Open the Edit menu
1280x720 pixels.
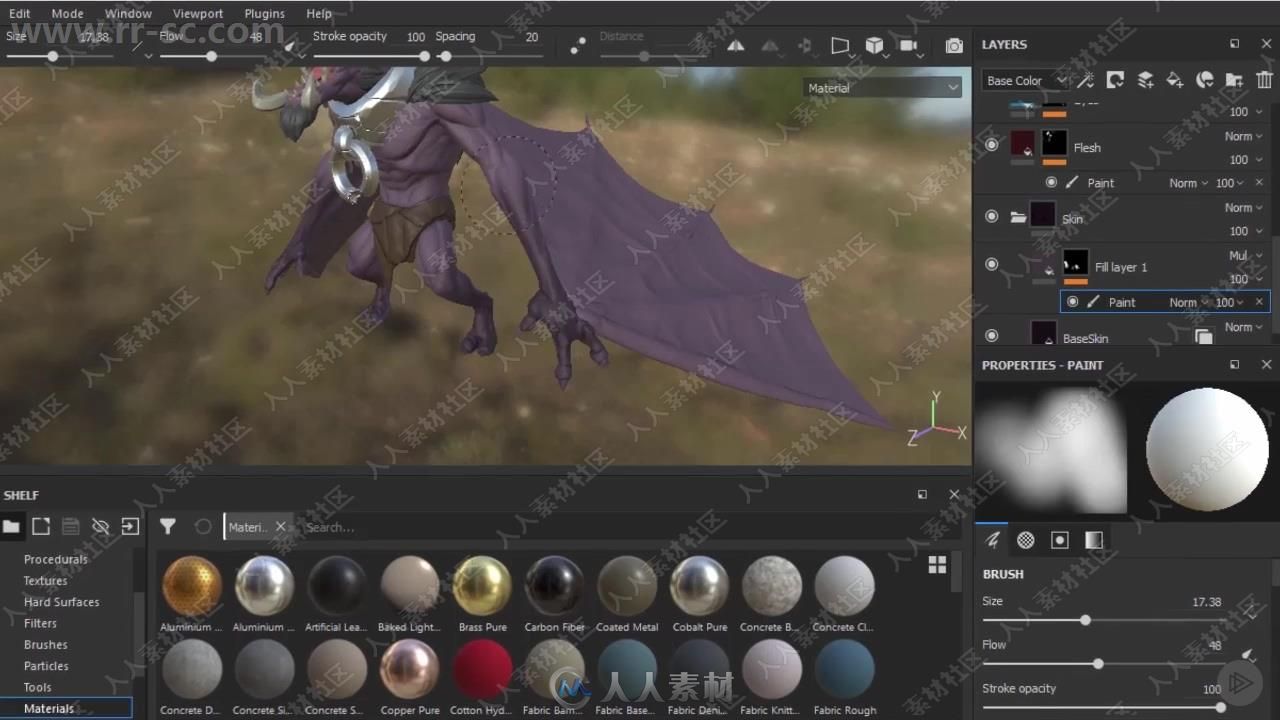[x=19, y=13]
